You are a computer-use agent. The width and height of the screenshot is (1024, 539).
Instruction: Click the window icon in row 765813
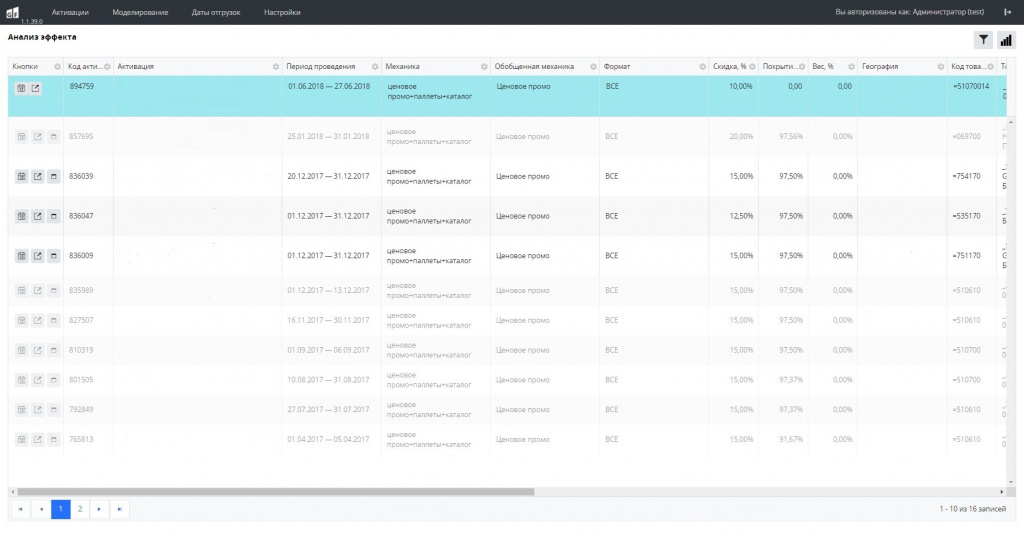[54, 440]
